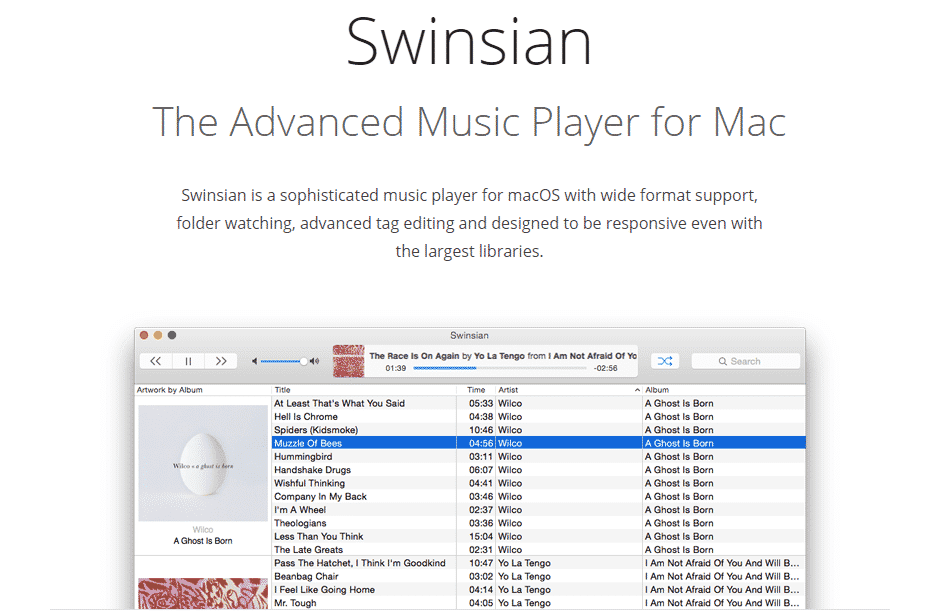This screenshot has height=611, width=938.
Task: Pause the current song
Action: (x=188, y=361)
